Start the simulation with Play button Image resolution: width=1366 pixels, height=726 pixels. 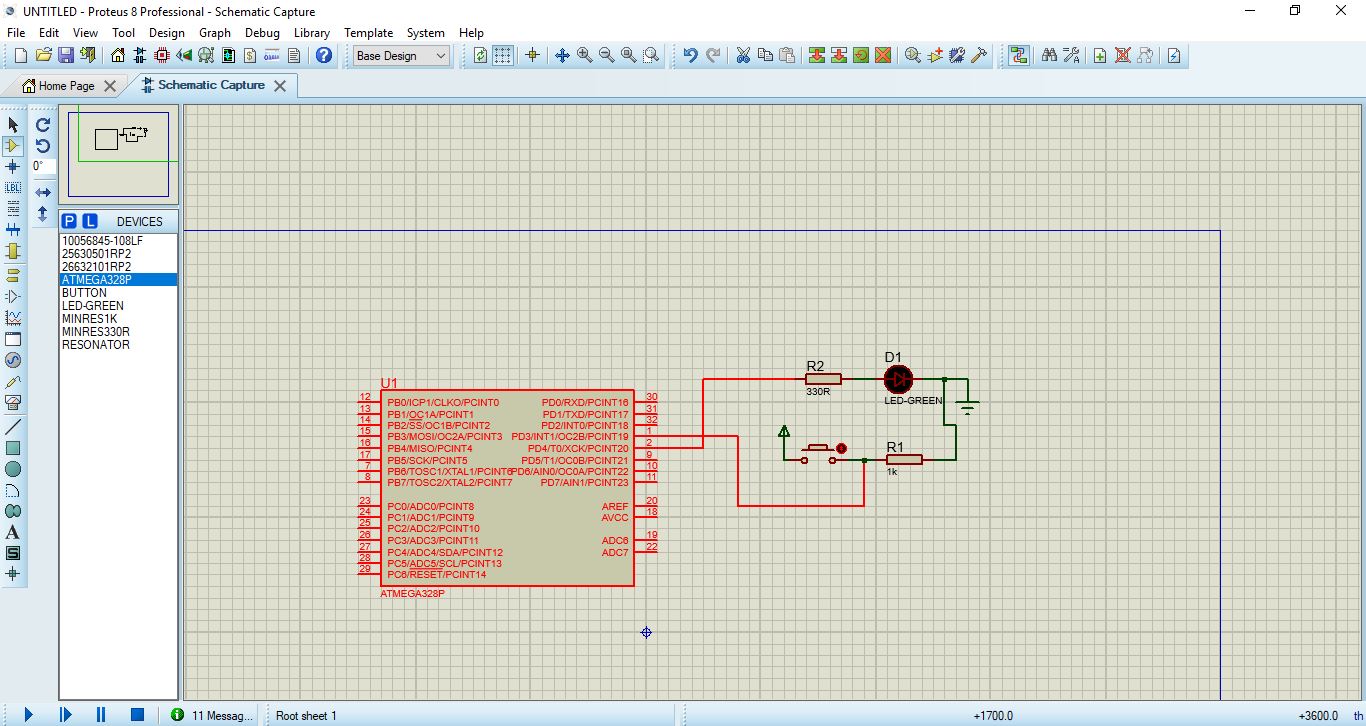(x=28, y=715)
